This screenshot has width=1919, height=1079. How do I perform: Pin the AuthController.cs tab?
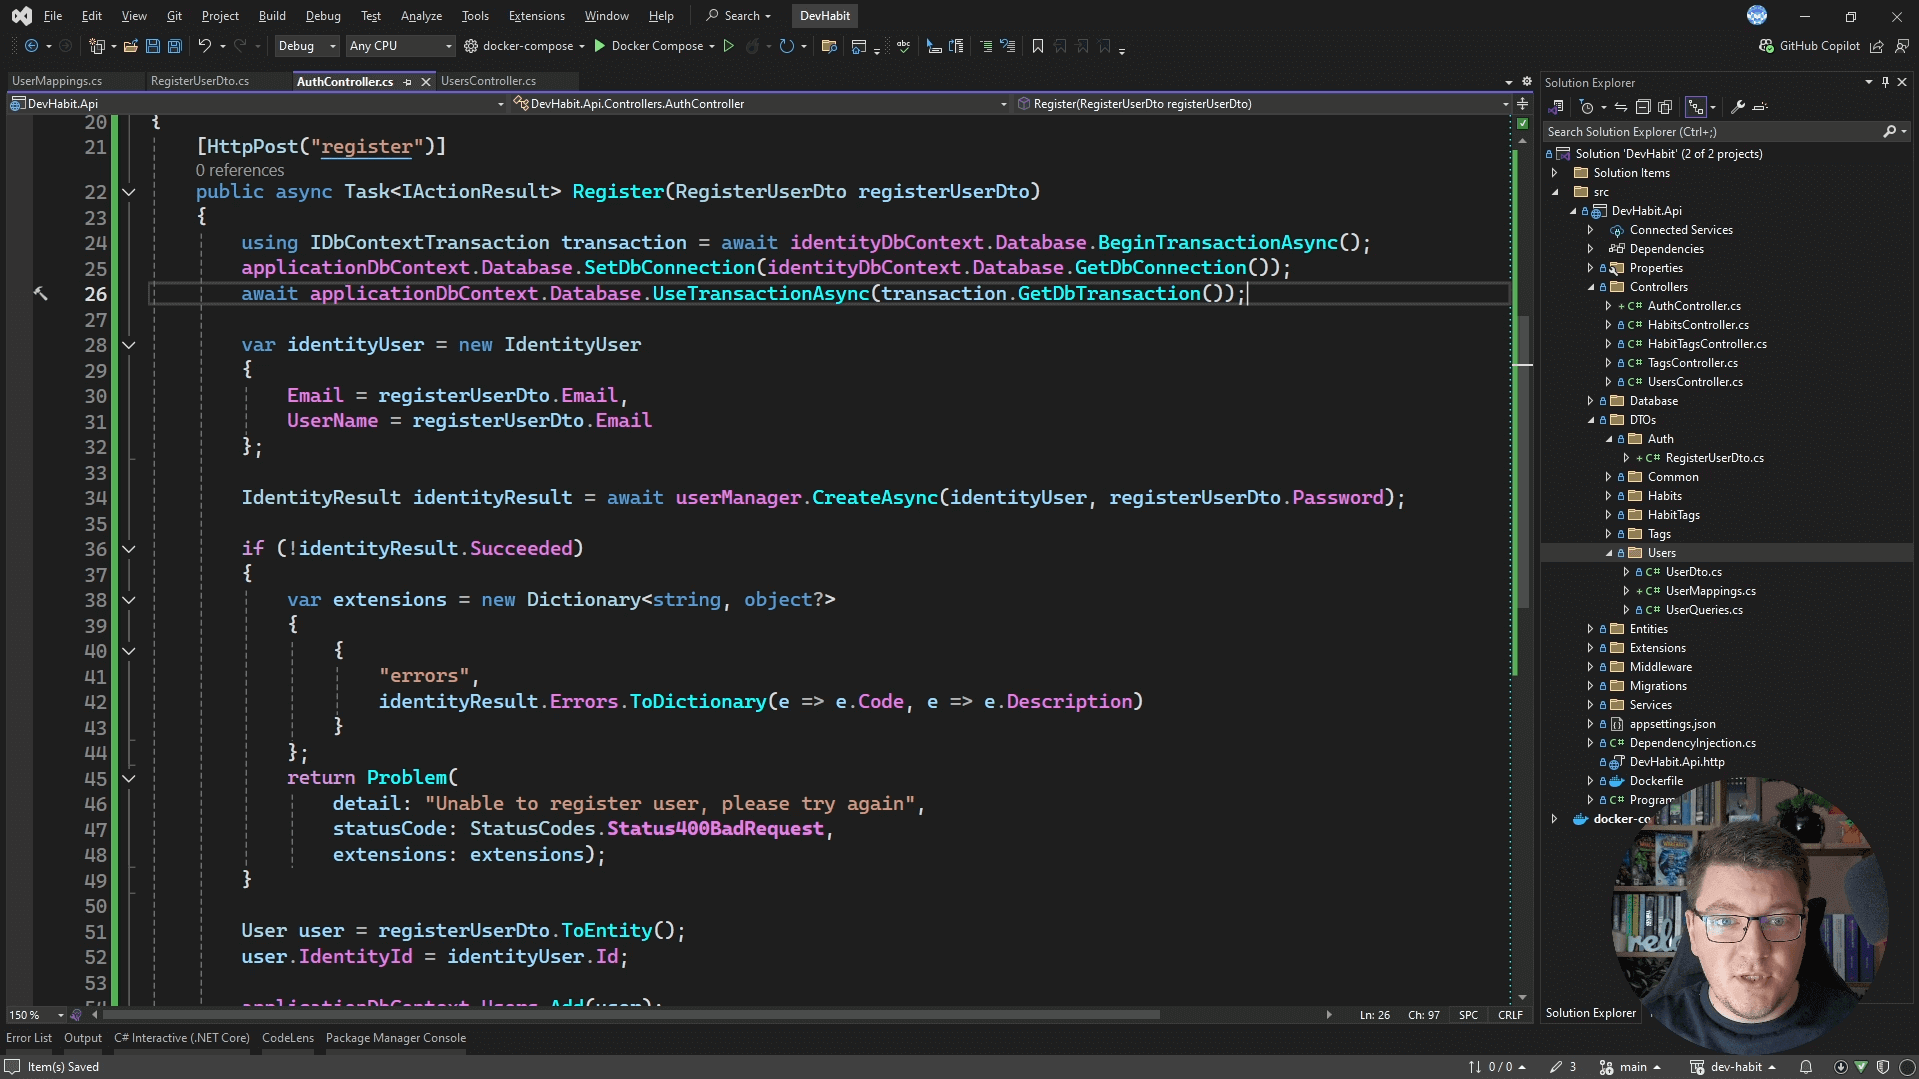408,81
